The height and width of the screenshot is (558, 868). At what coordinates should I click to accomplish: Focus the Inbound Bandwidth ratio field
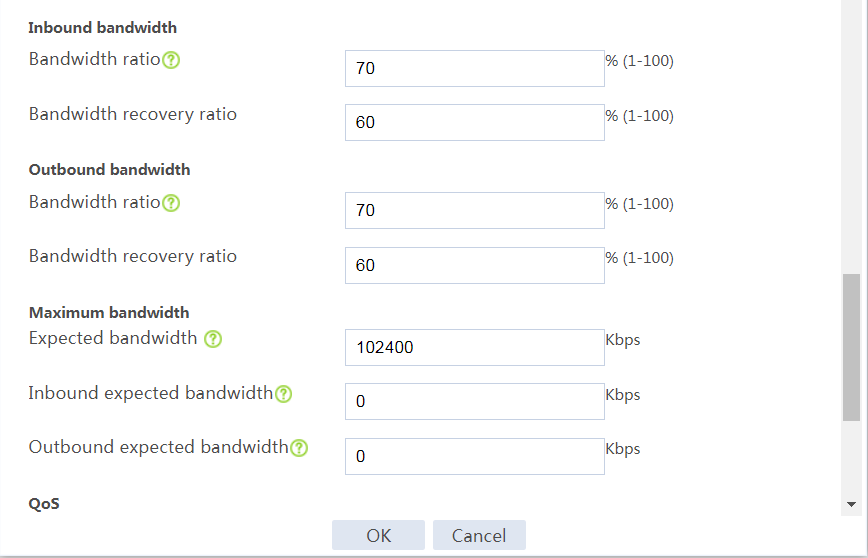click(474, 69)
